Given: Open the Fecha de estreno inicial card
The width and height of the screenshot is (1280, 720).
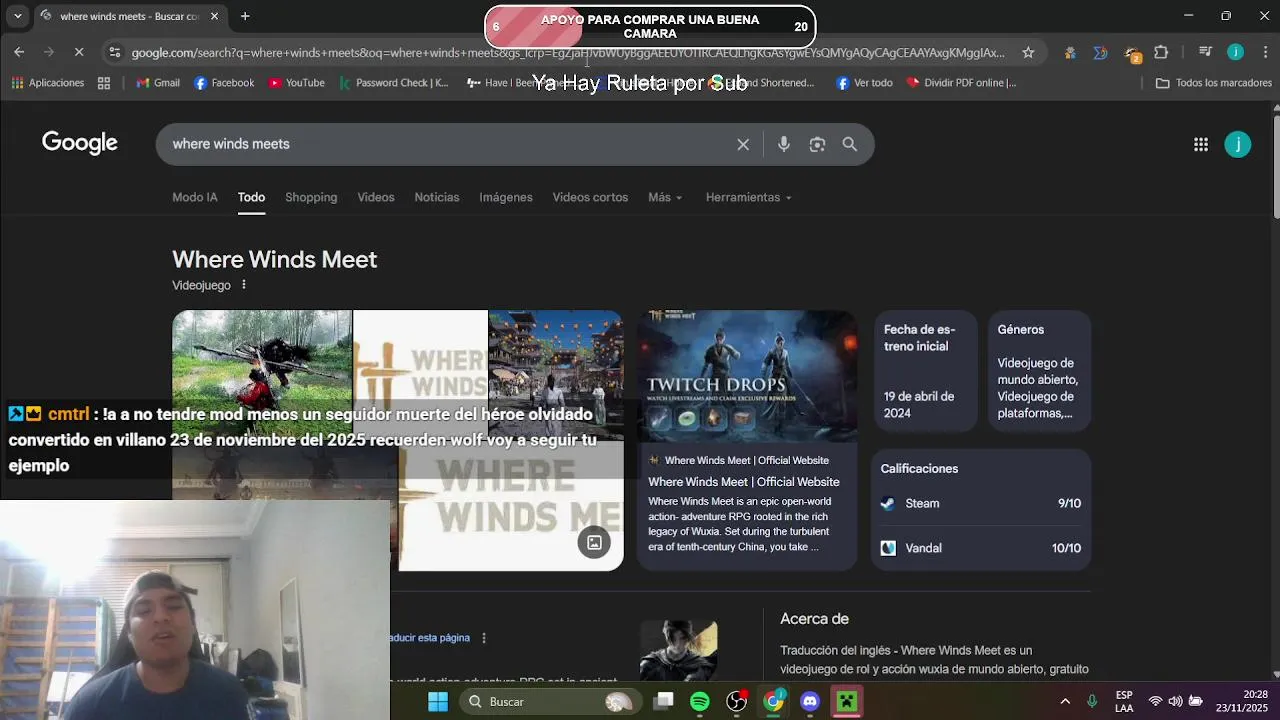Looking at the screenshot, I should [x=925, y=371].
